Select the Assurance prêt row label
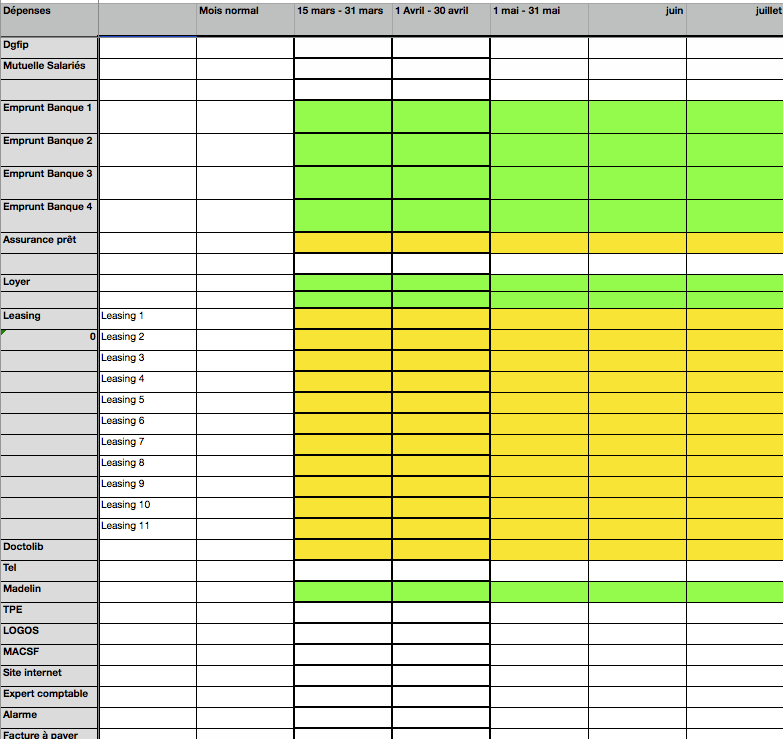This screenshot has height=739, width=783. click(x=49, y=242)
